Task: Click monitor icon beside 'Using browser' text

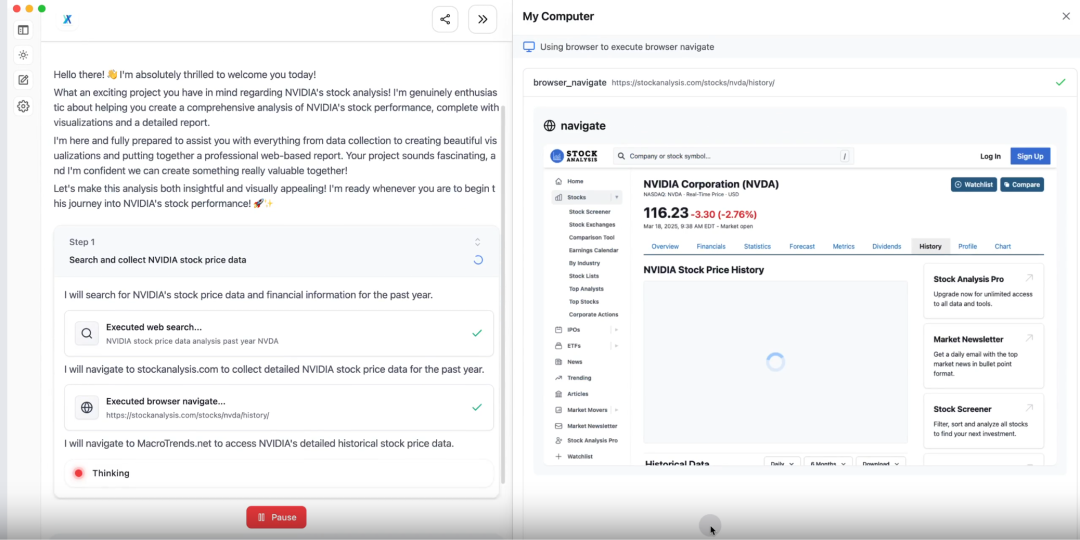Action: click(x=529, y=47)
